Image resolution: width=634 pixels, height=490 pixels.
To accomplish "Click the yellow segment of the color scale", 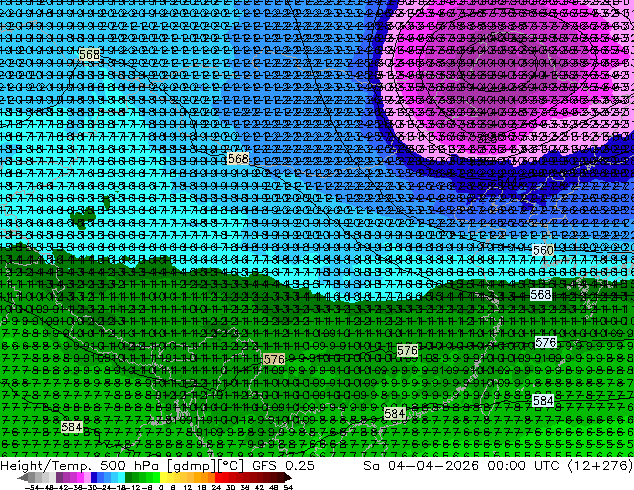I will pos(163,478).
